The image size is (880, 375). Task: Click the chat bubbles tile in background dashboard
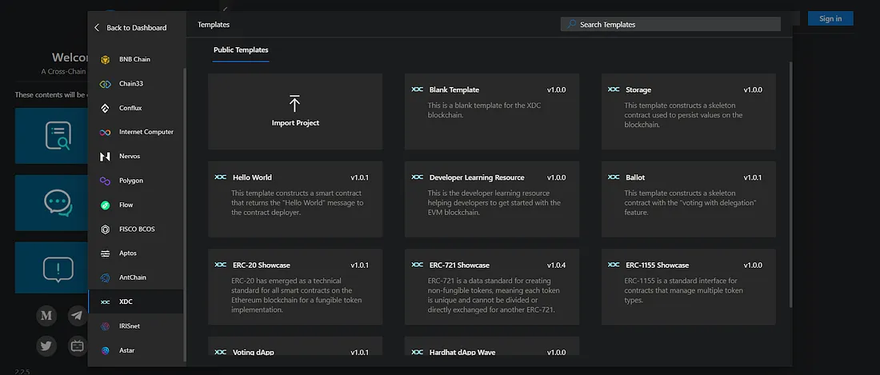(x=52, y=203)
